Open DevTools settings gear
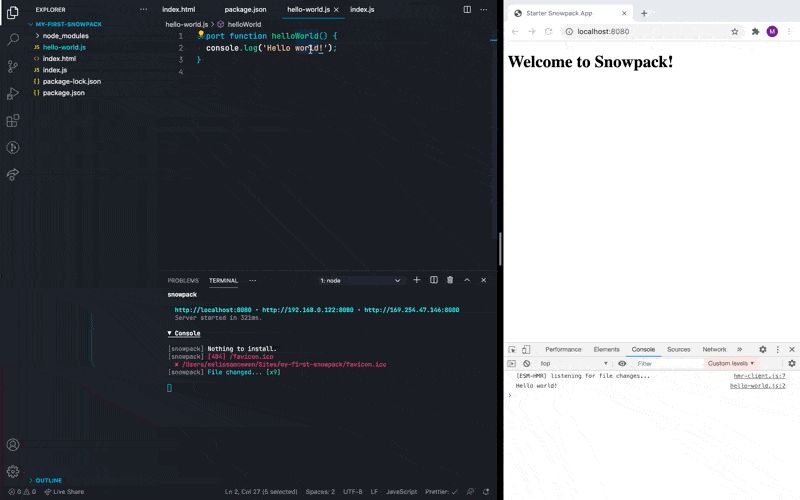The image size is (800, 500). pyautogui.click(x=763, y=349)
